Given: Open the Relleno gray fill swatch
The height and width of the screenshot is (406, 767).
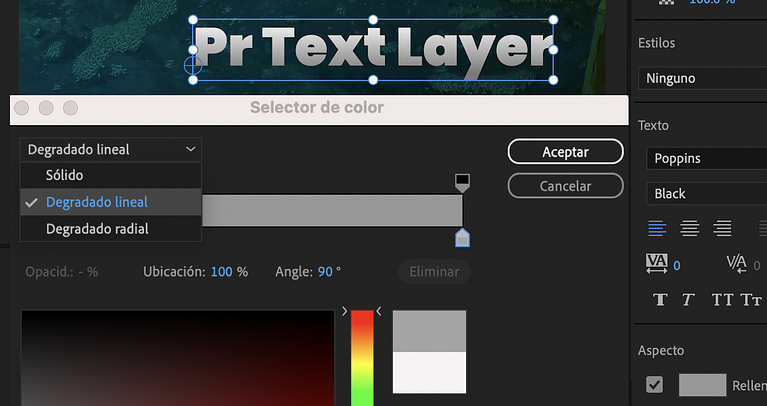Looking at the screenshot, I should (x=702, y=385).
